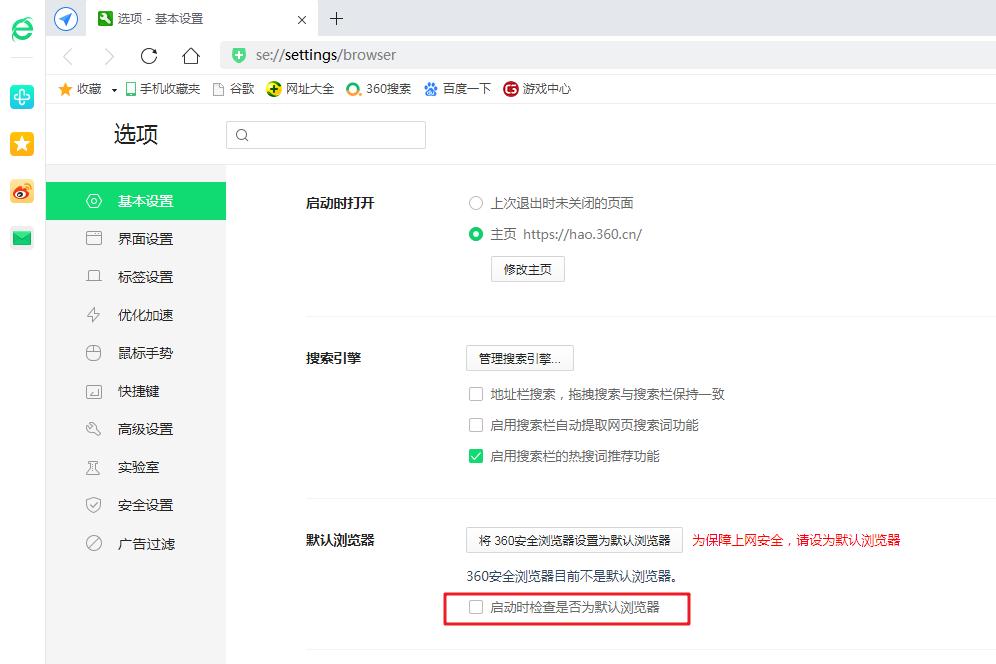
Task: Click the compass icon beside the tabs
Action: tap(66, 19)
